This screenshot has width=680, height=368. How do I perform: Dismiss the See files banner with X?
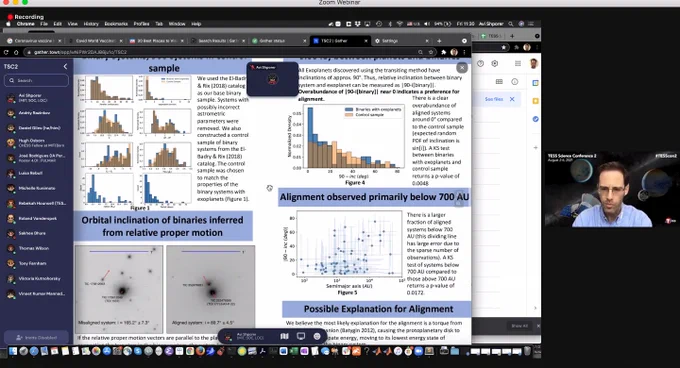512,99
